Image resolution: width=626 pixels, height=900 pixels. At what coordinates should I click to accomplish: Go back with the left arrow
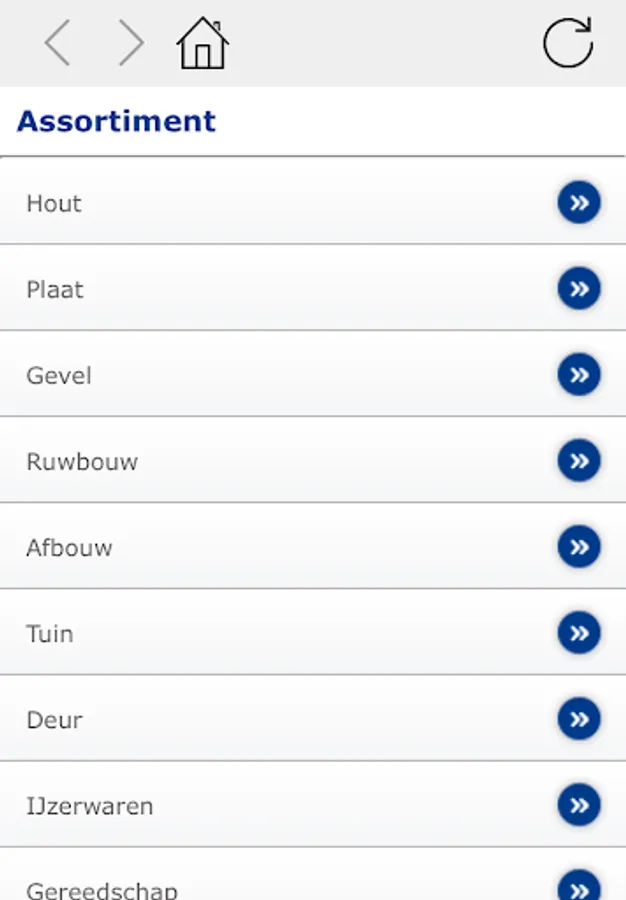[57, 43]
